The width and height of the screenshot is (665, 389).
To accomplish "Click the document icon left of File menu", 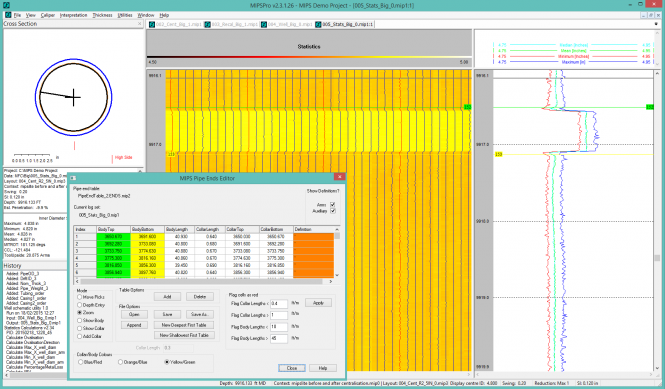I will [8, 15].
